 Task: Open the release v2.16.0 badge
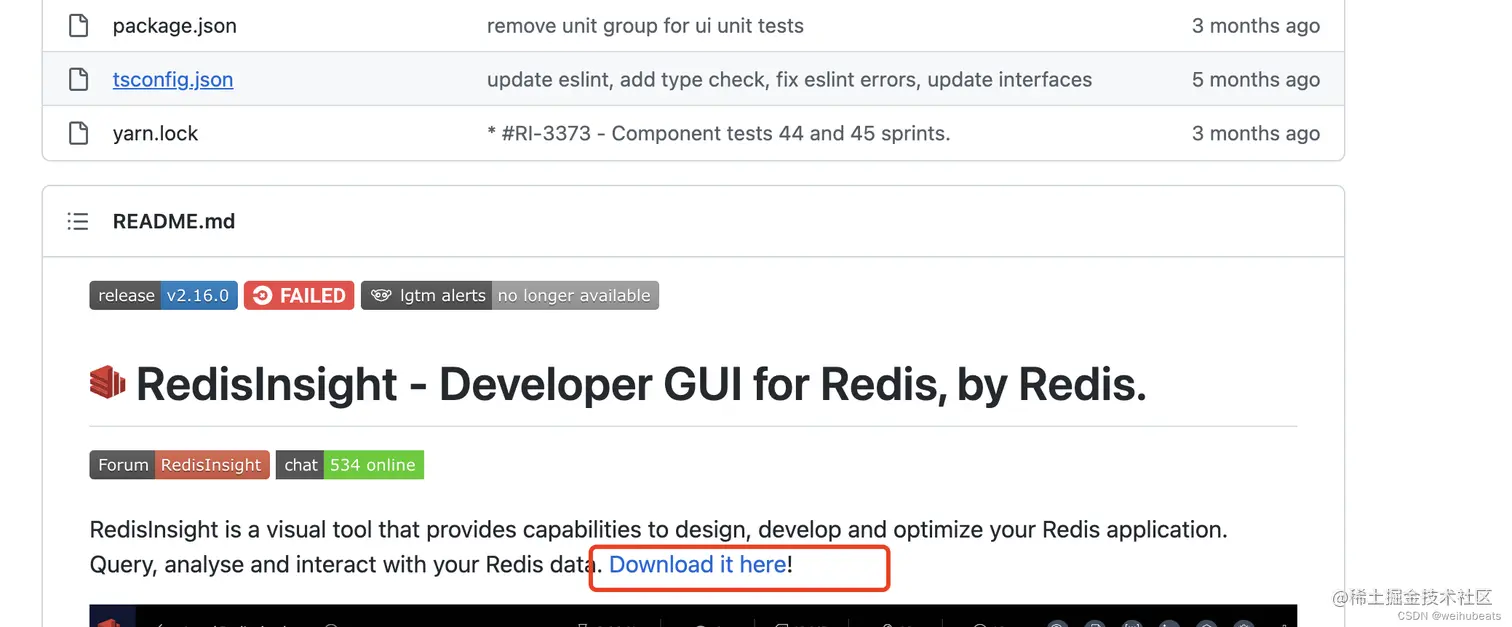164,295
